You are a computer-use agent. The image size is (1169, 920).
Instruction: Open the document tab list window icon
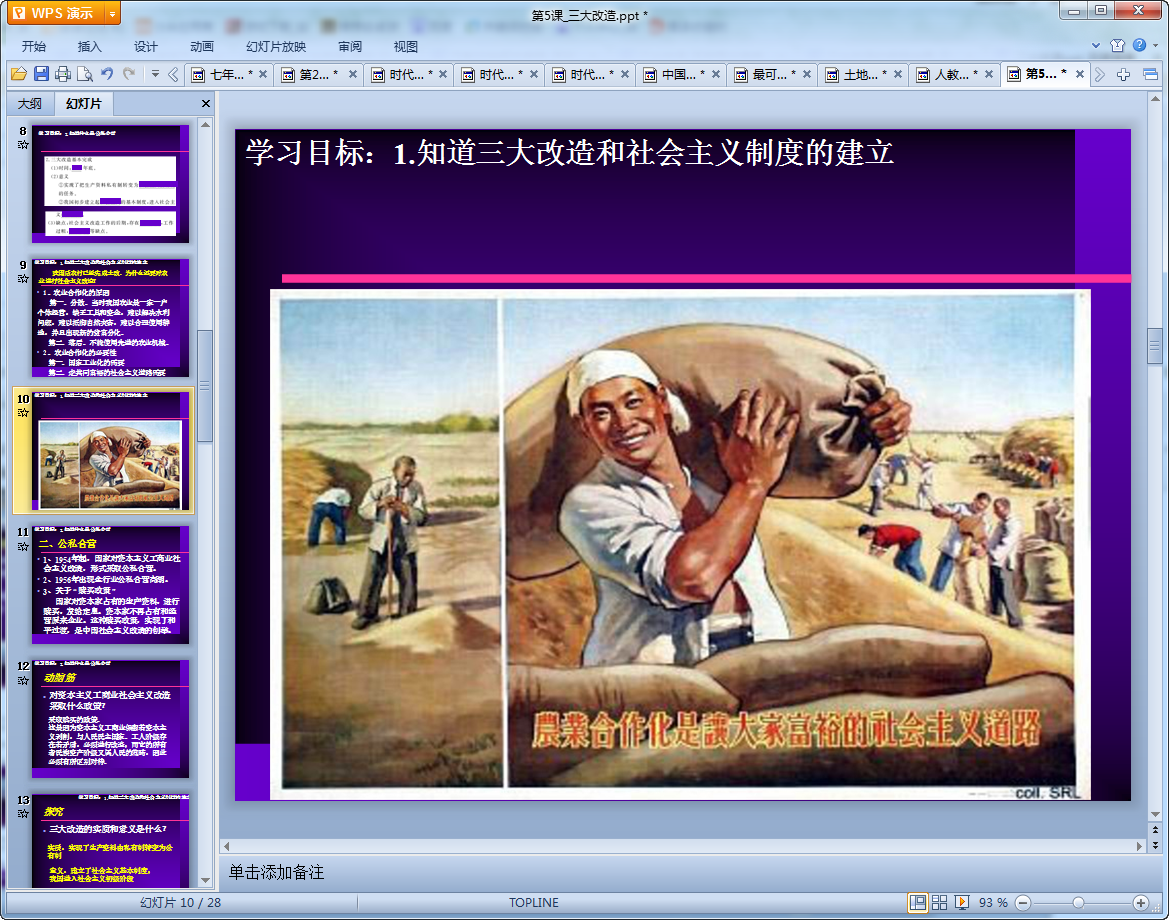point(1150,74)
